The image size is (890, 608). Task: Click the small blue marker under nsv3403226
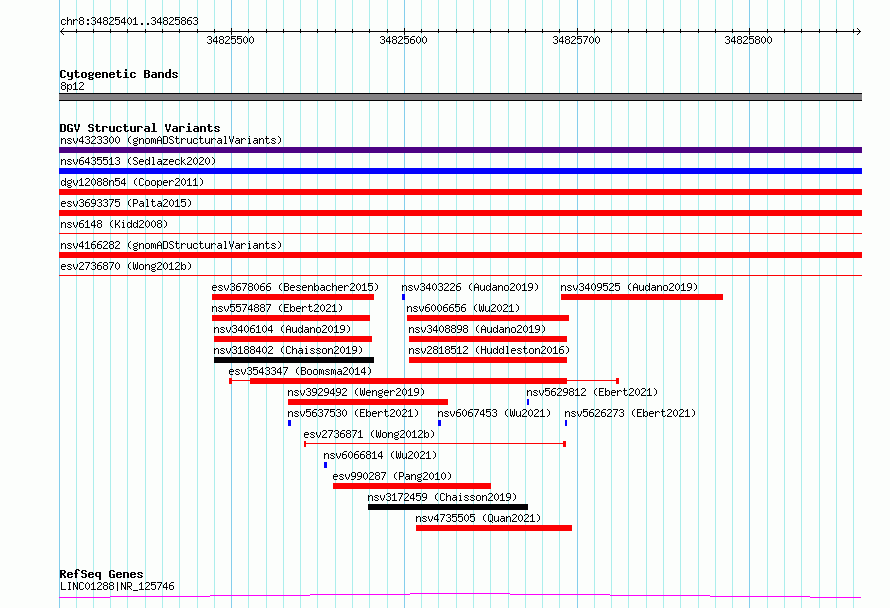(x=403, y=297)
